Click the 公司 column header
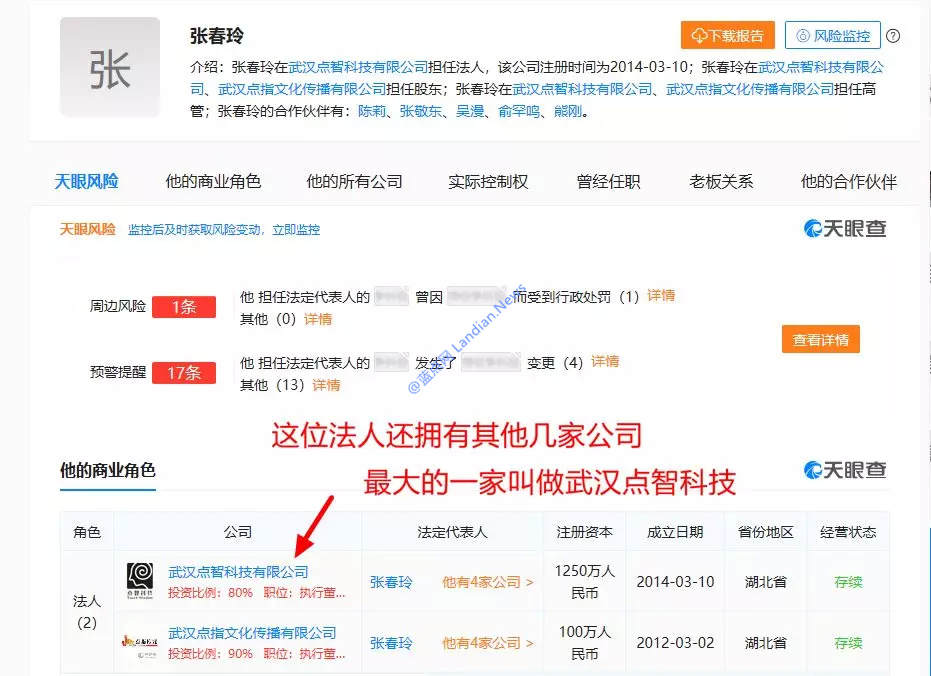Screen dimensions: 931x676 pos(238,532)
